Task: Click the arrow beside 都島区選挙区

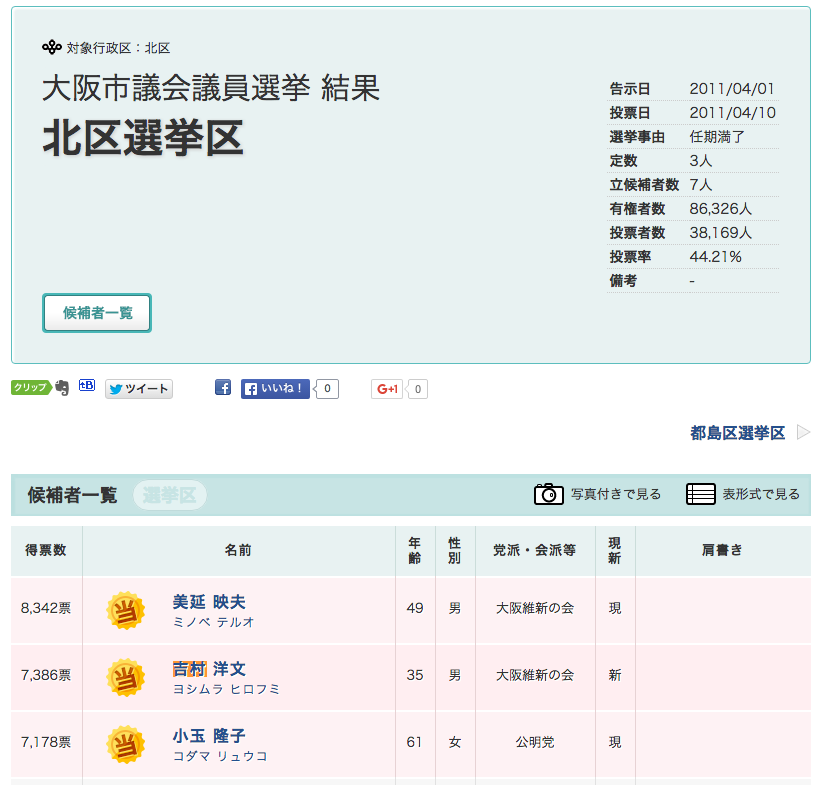Action: [x=803, y=433]
